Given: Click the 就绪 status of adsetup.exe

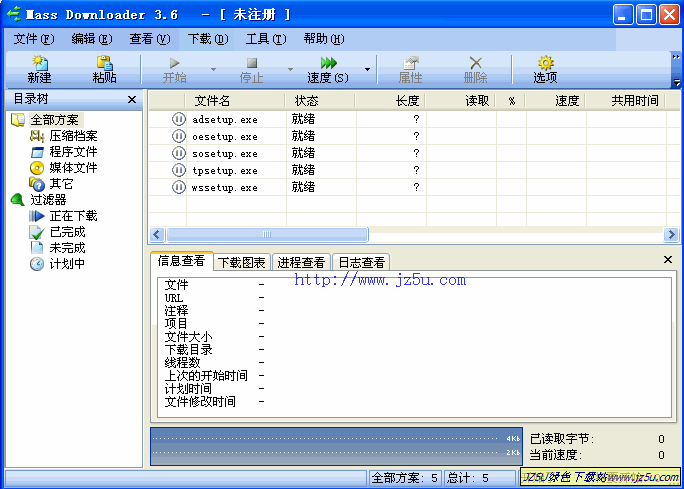Looking at the screenshot, I should pyautogui.click(x=303, y=119).
